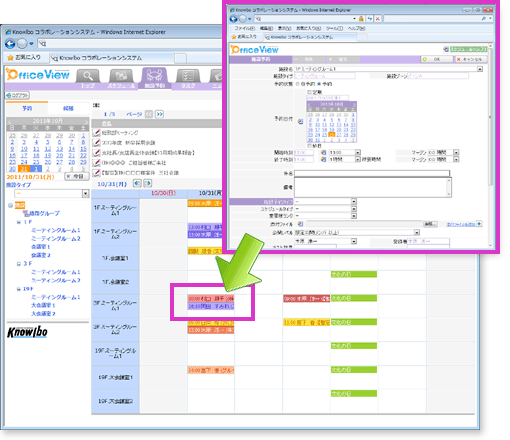Screen dimensions: 510x440
Task: Open the schedule (スケジュール) tab icon
Action: pyautogui.click(x=121, y=76)
